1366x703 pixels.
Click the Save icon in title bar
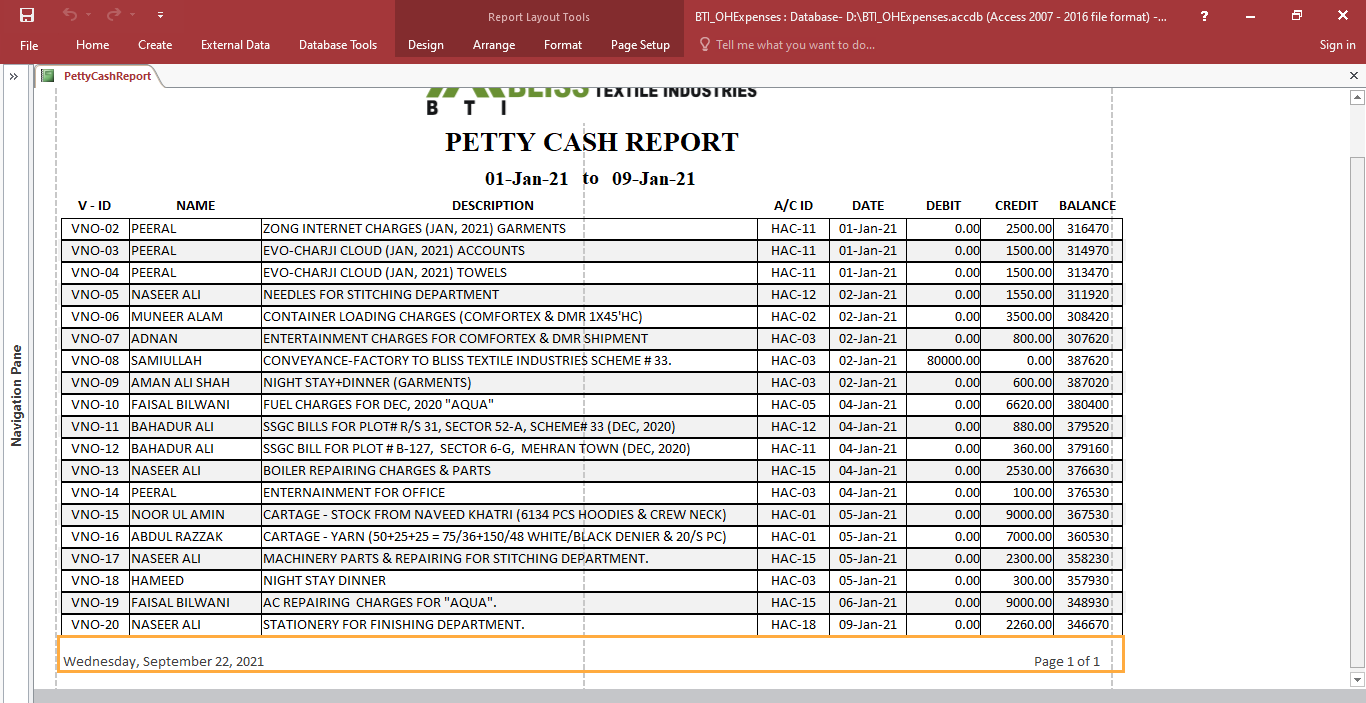[27, 15]
